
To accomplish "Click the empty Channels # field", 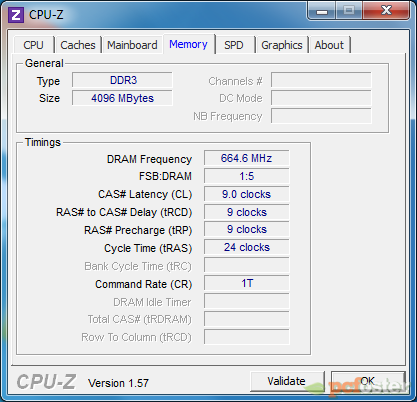I will [321, 81].
